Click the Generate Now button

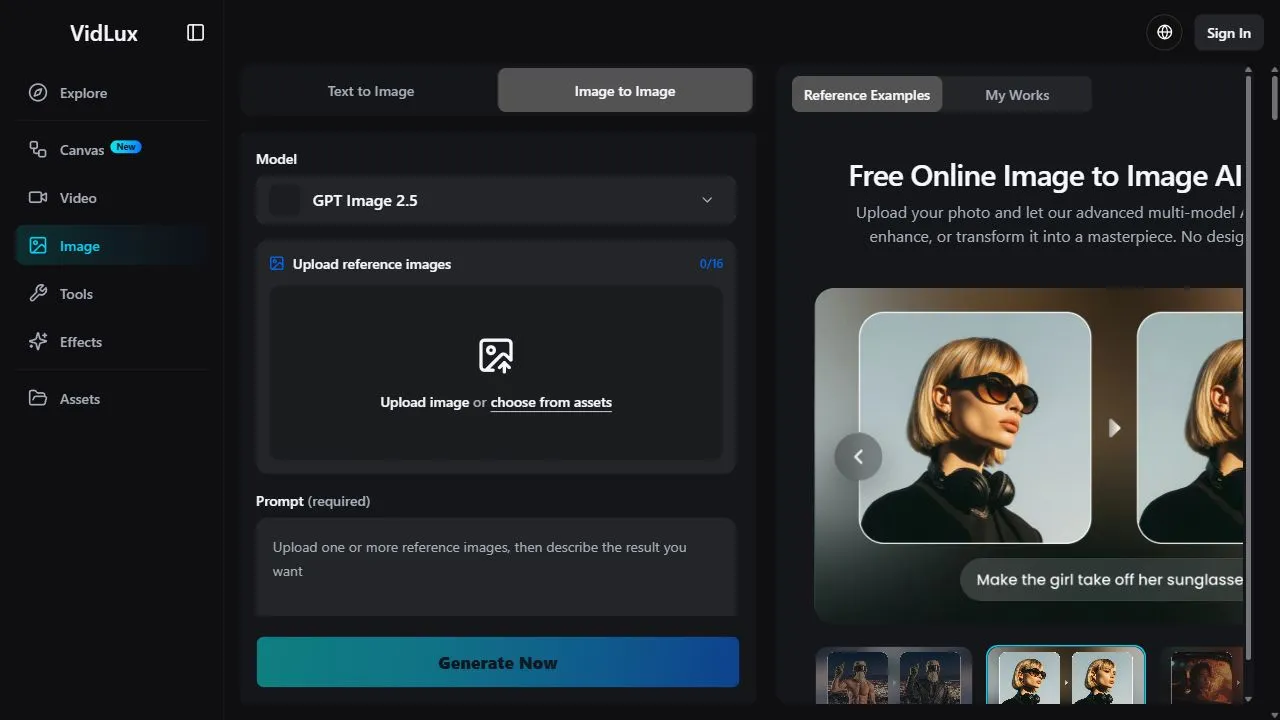pyautogui.click(x=498, y=662)
